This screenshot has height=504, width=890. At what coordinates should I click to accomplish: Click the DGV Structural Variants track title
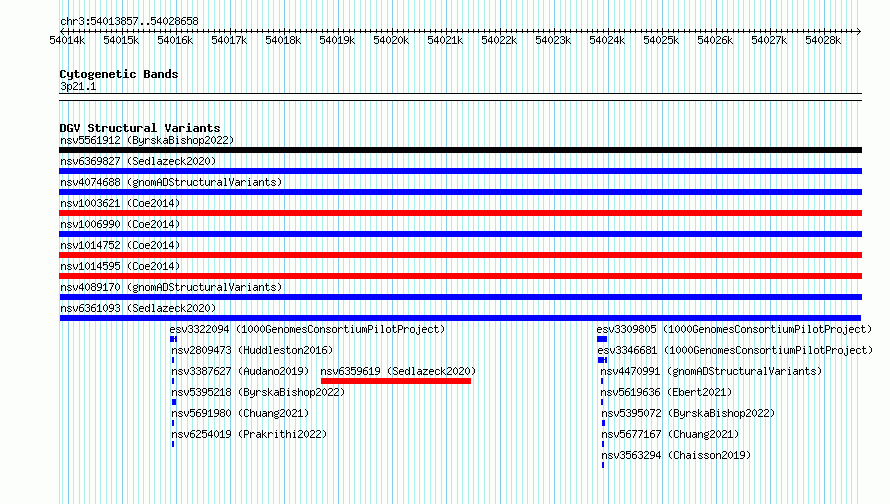[140, 128]
